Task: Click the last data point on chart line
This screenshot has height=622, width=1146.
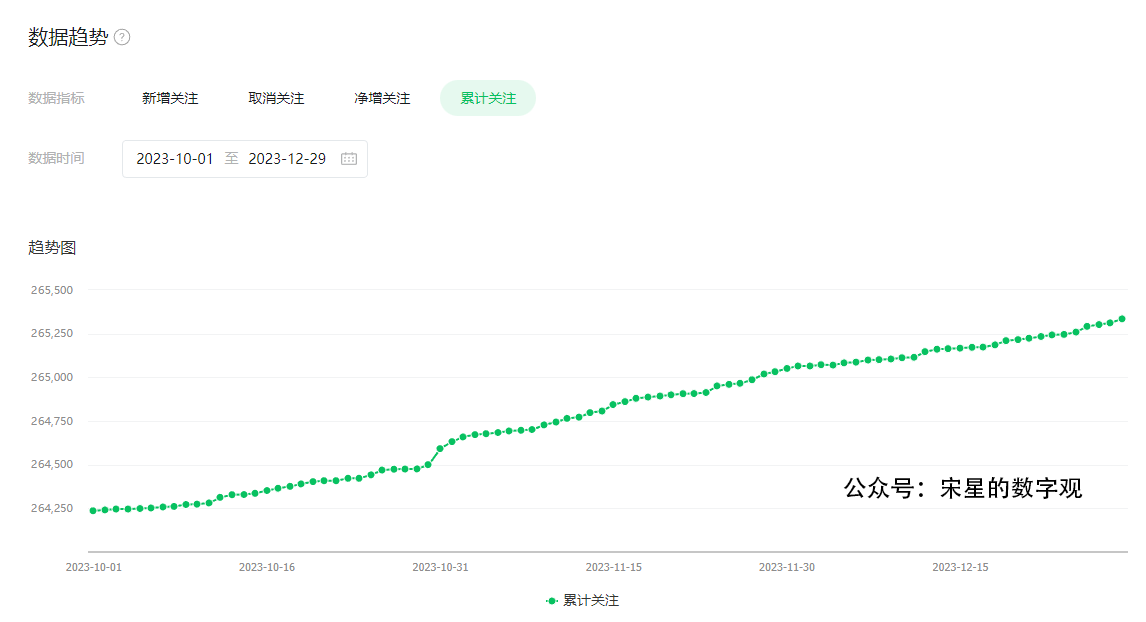Action: pos(1122,319)
